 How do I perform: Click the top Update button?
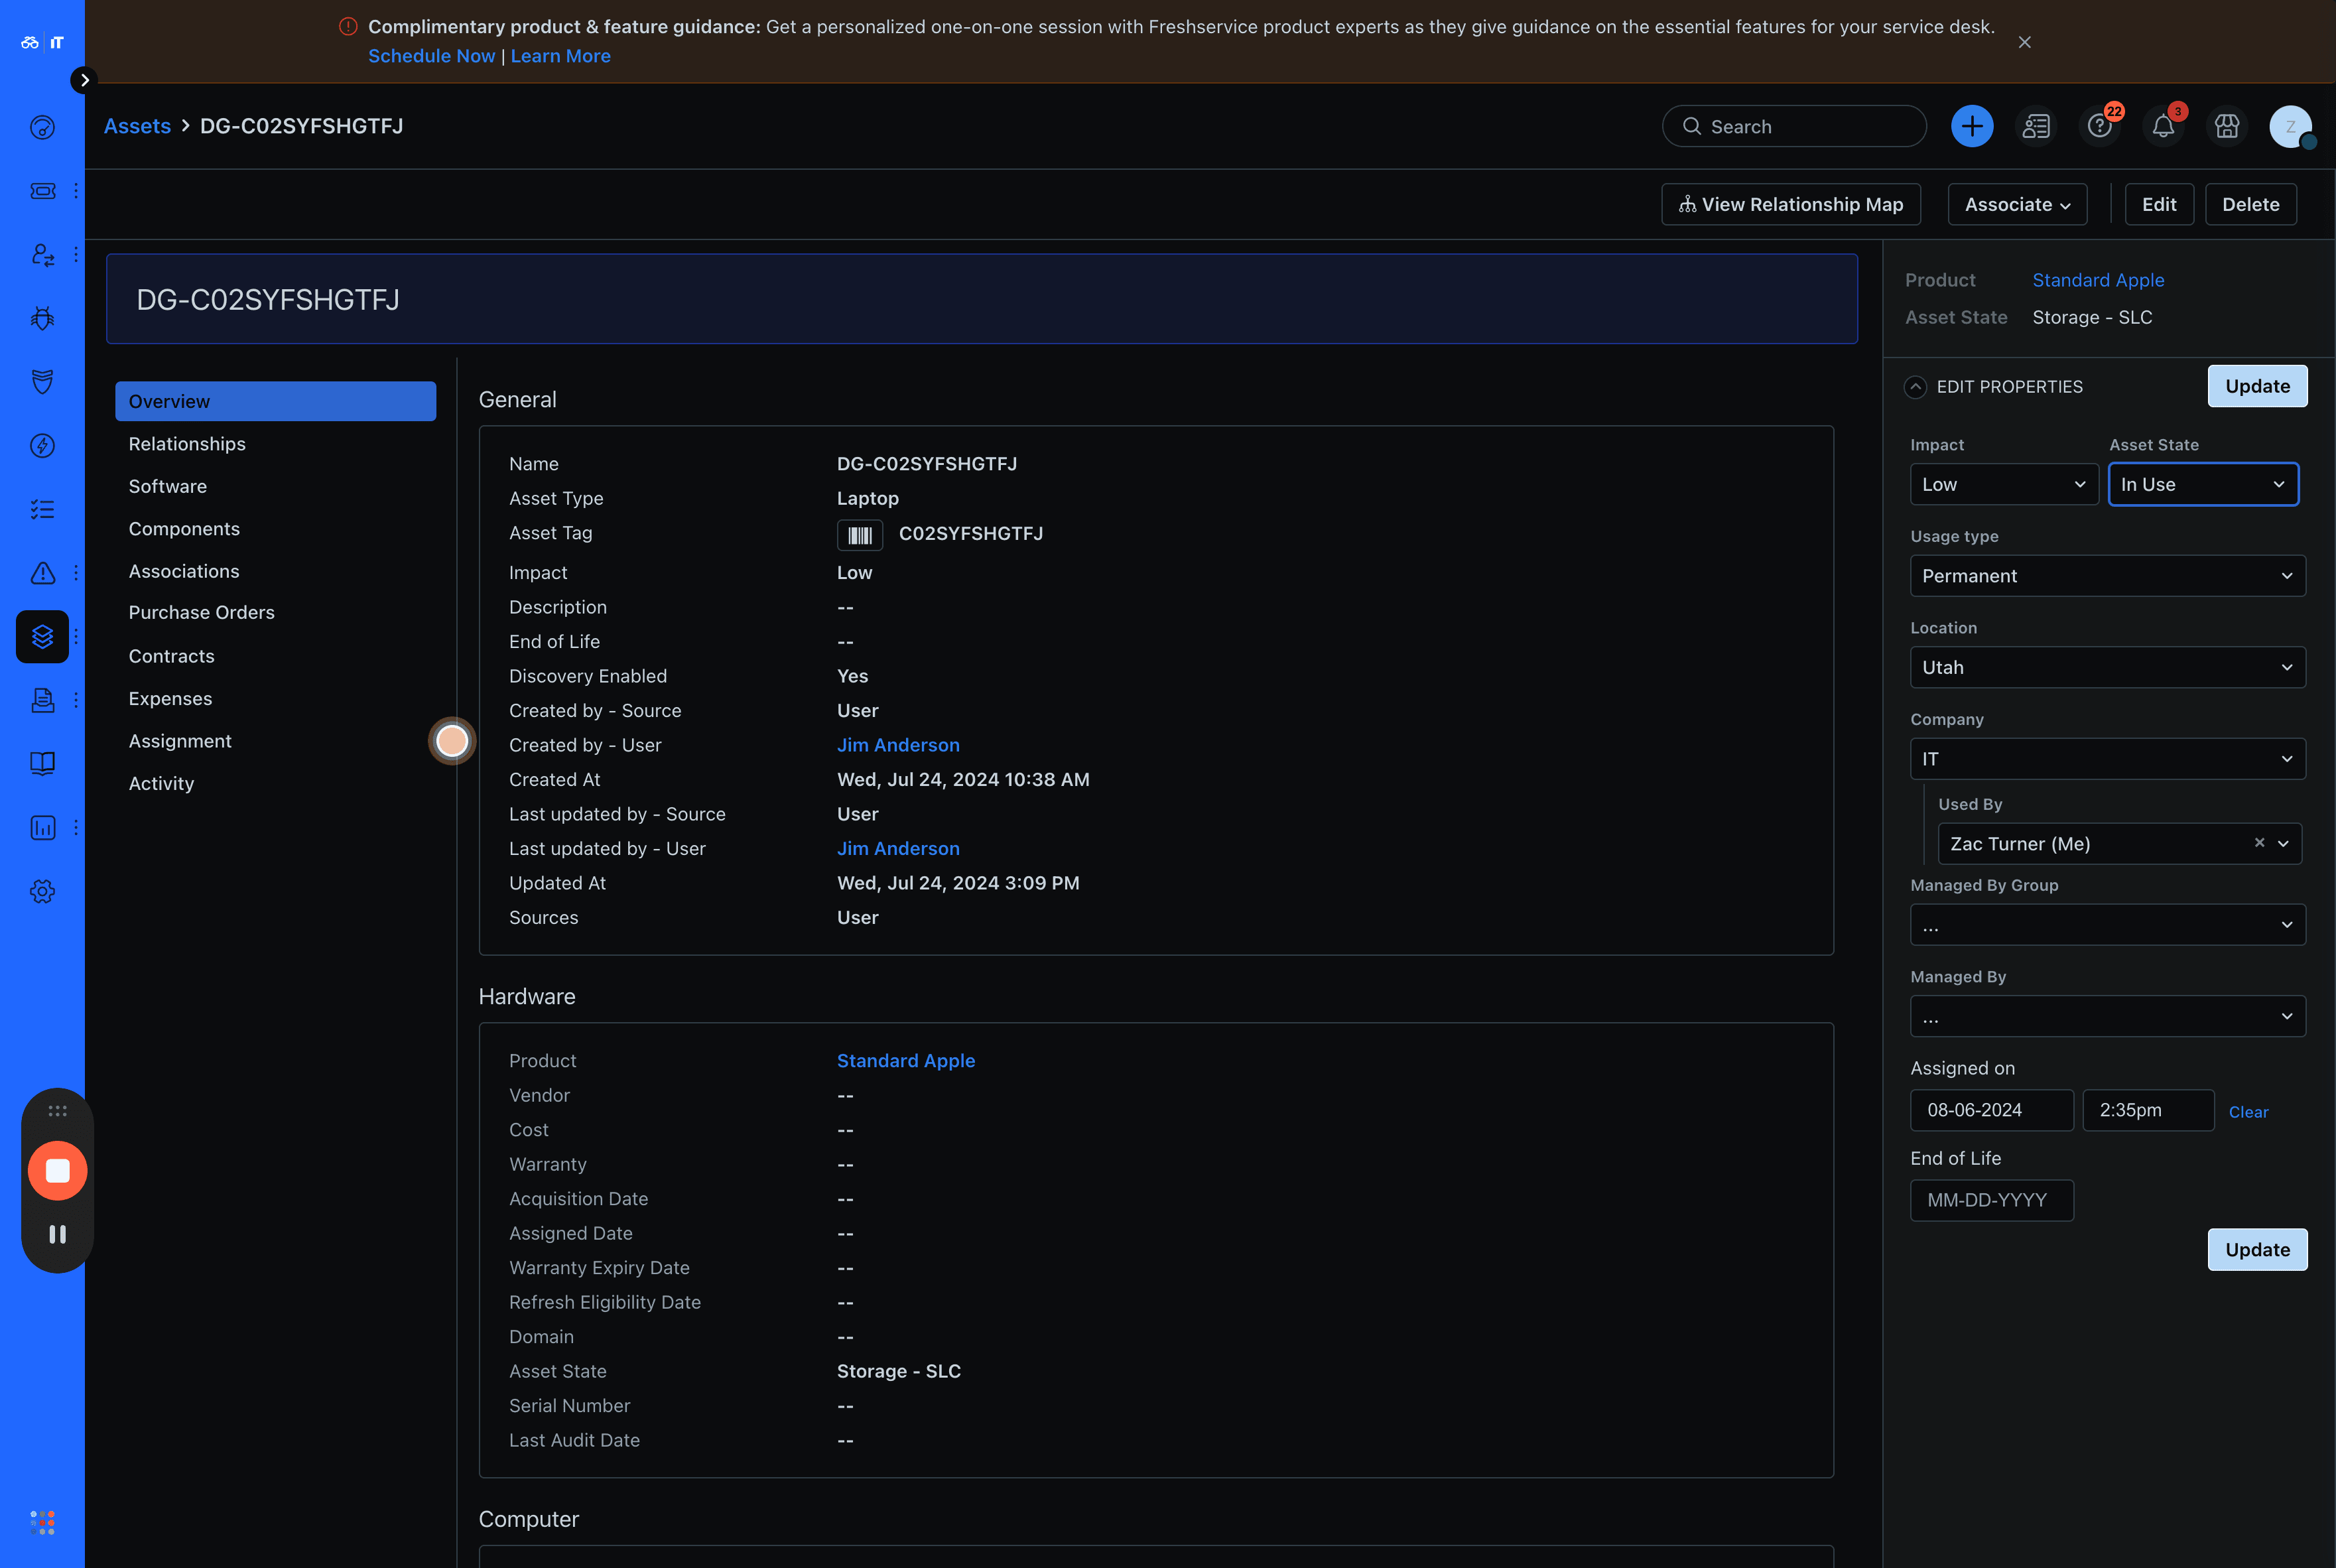pyautogui.click(x=2256, y=386)
